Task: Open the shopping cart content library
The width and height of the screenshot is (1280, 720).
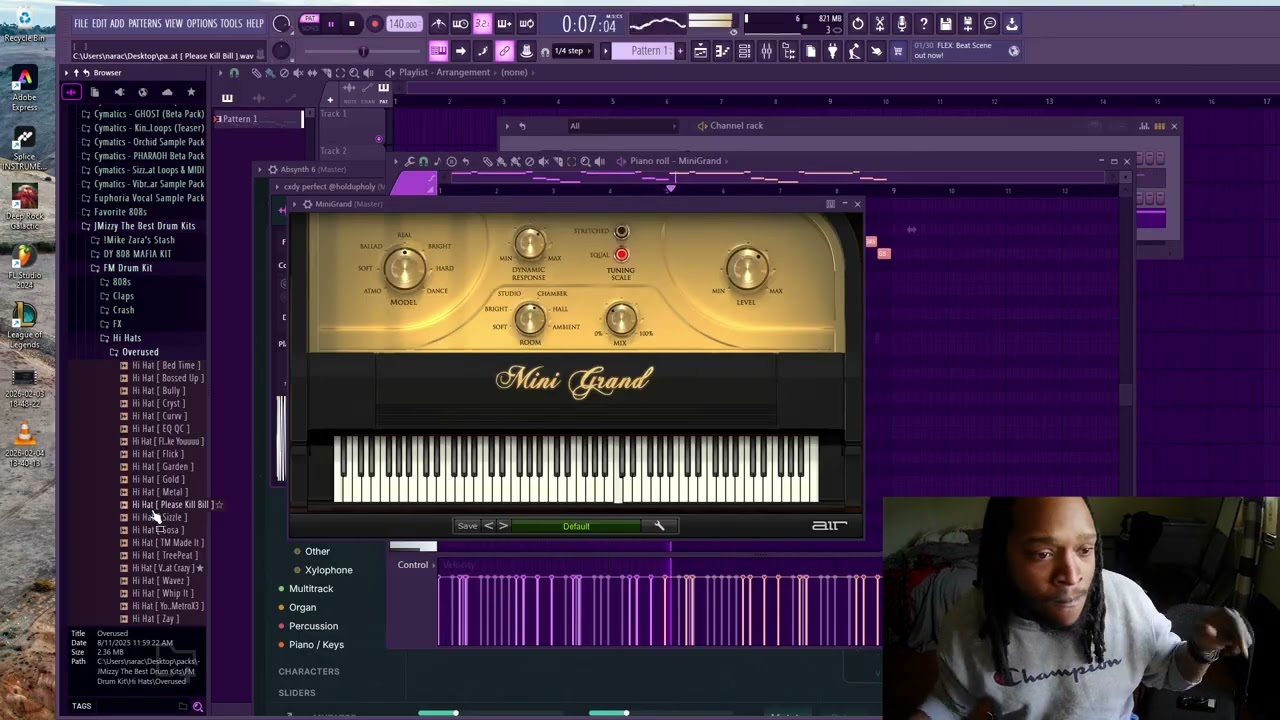Action: (x=897, y=51)
